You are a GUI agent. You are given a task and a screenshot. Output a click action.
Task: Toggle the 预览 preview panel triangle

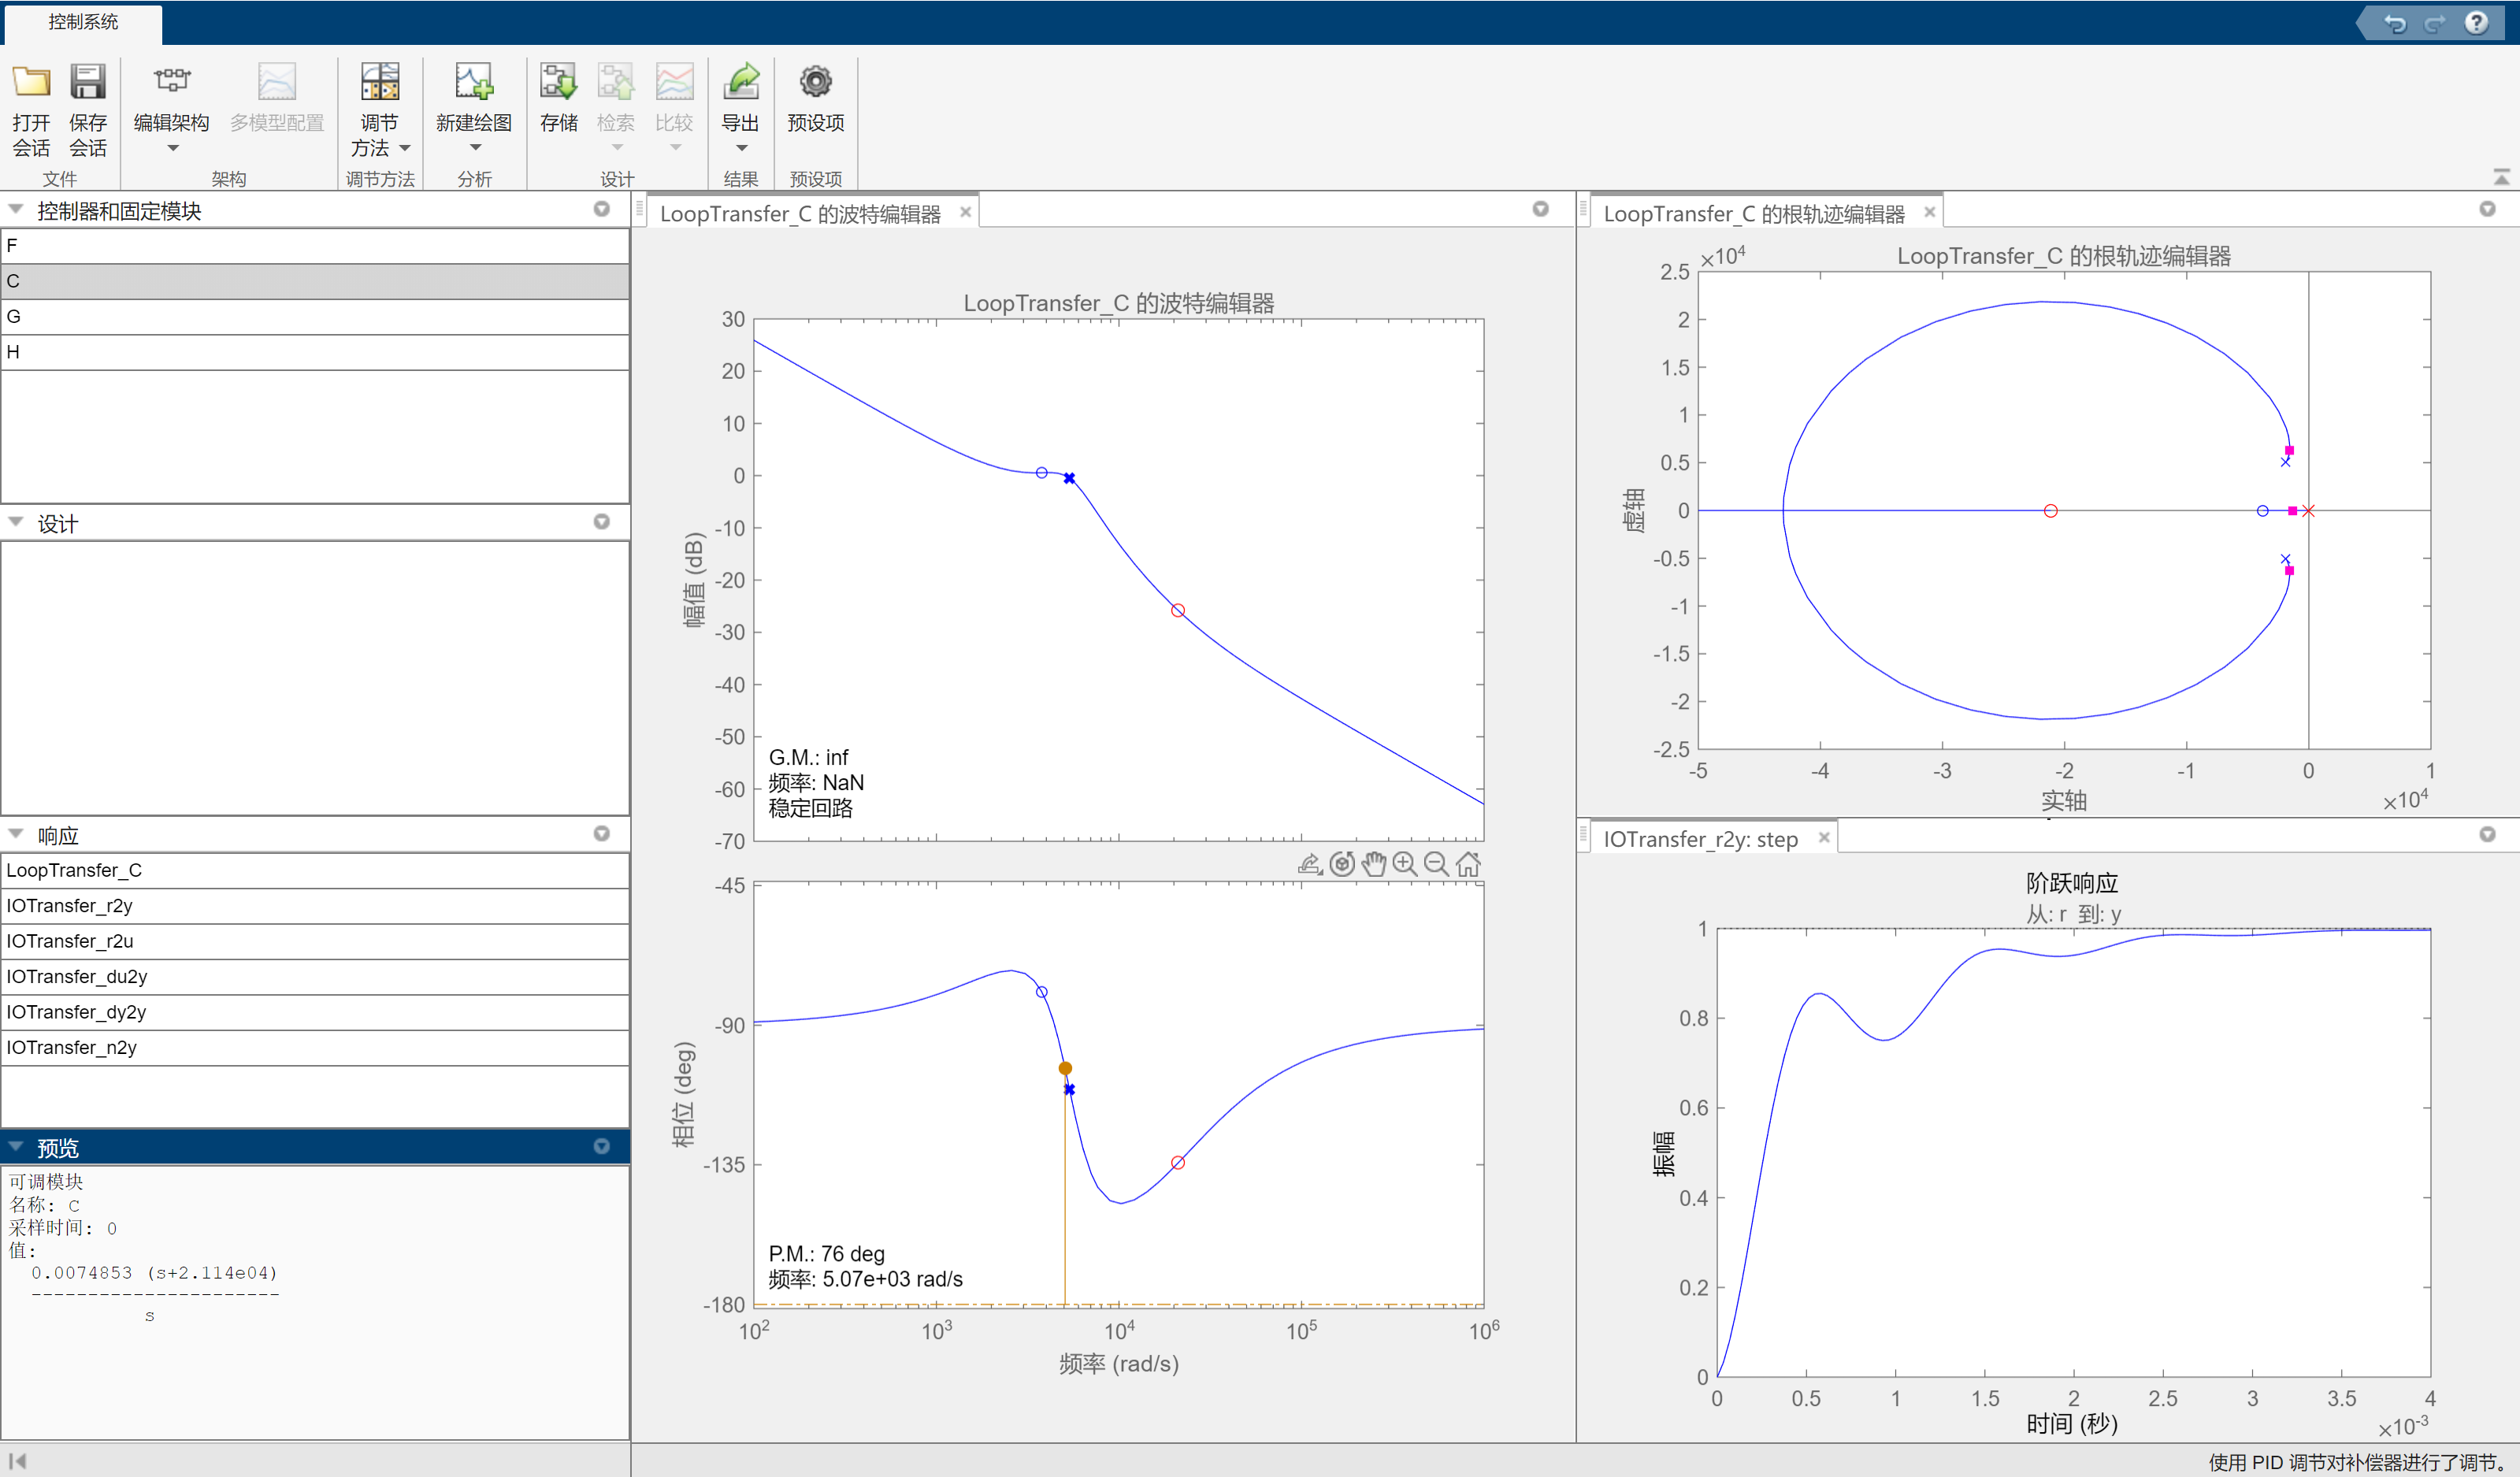pyautogui.click(x=16, y=1146)
